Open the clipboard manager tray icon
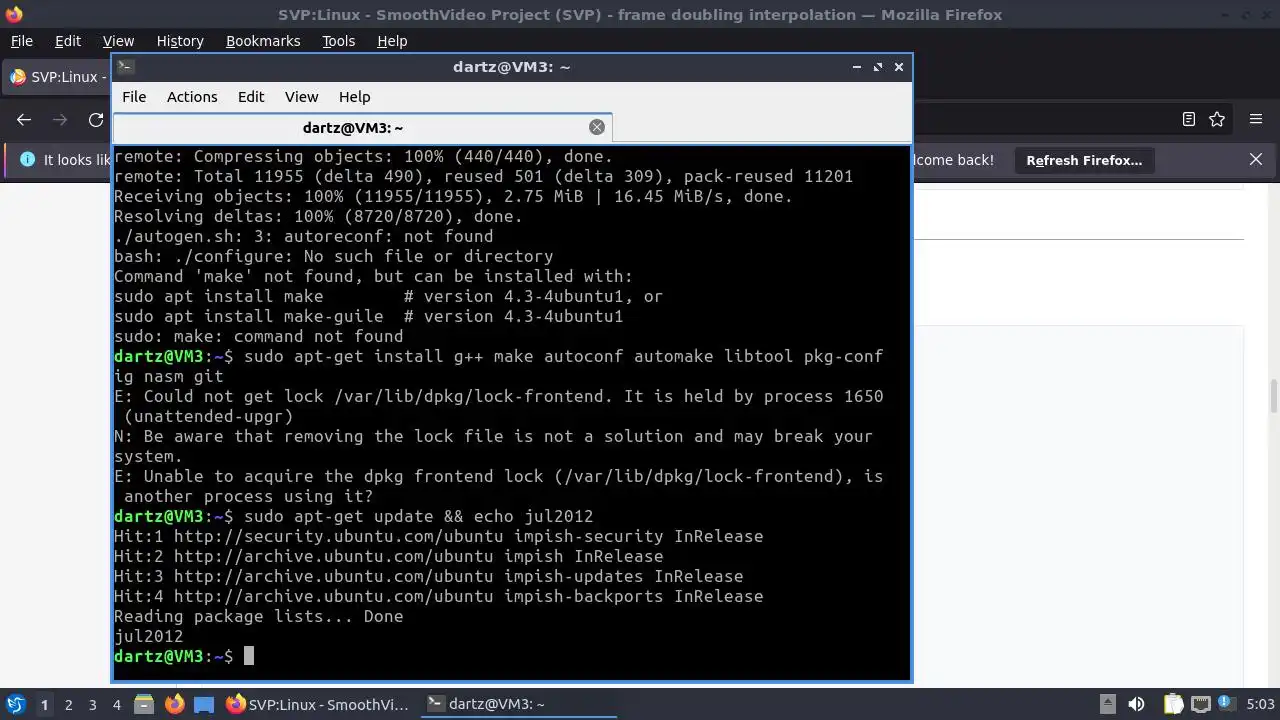 pos(1173,704)
